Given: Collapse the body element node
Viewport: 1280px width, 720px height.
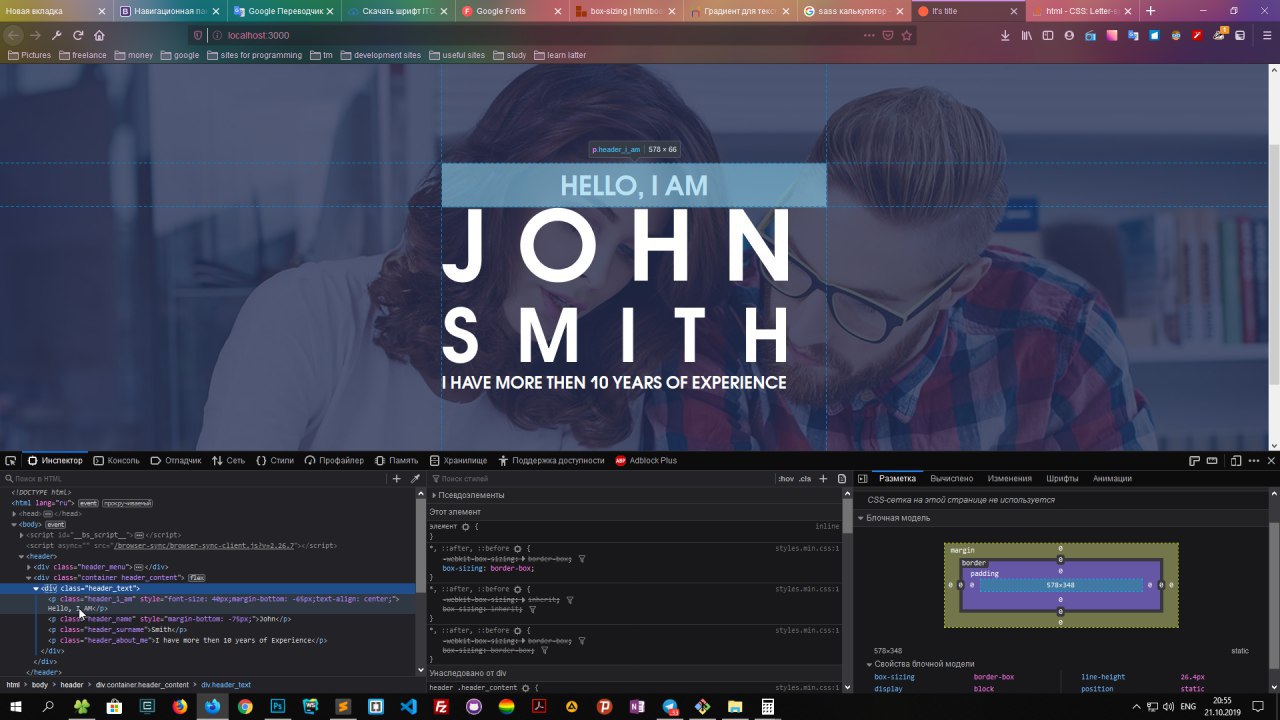Looking at the screenshot, I should tap(15, 524).
